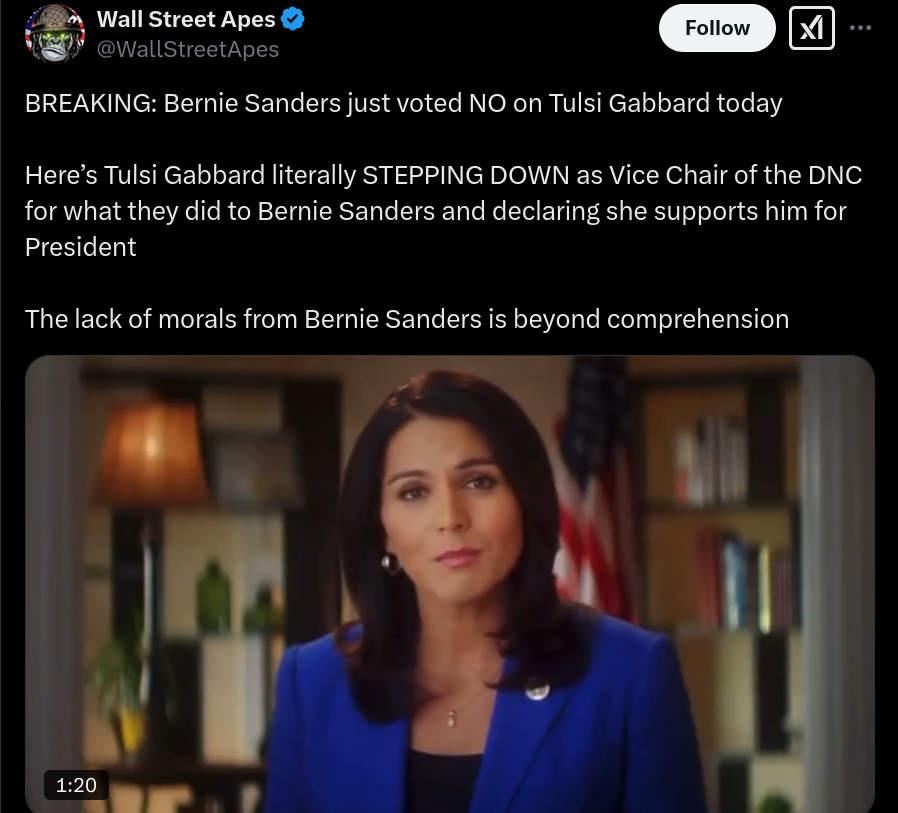Click the 1:20 video duration badge
Viewport: 898px width, 813px height.
point(76,784)
